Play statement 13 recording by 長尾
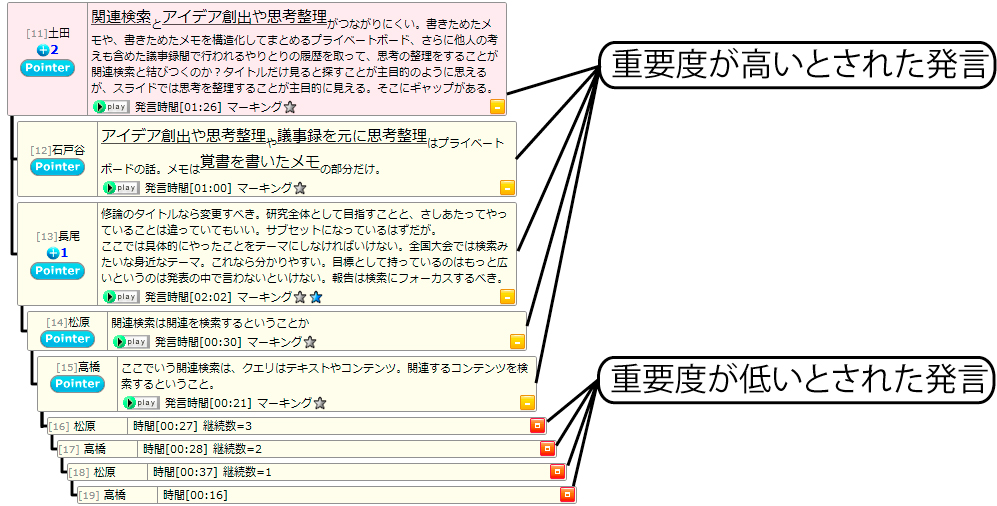Screen dimensions: 997x506 pos(120,297)
